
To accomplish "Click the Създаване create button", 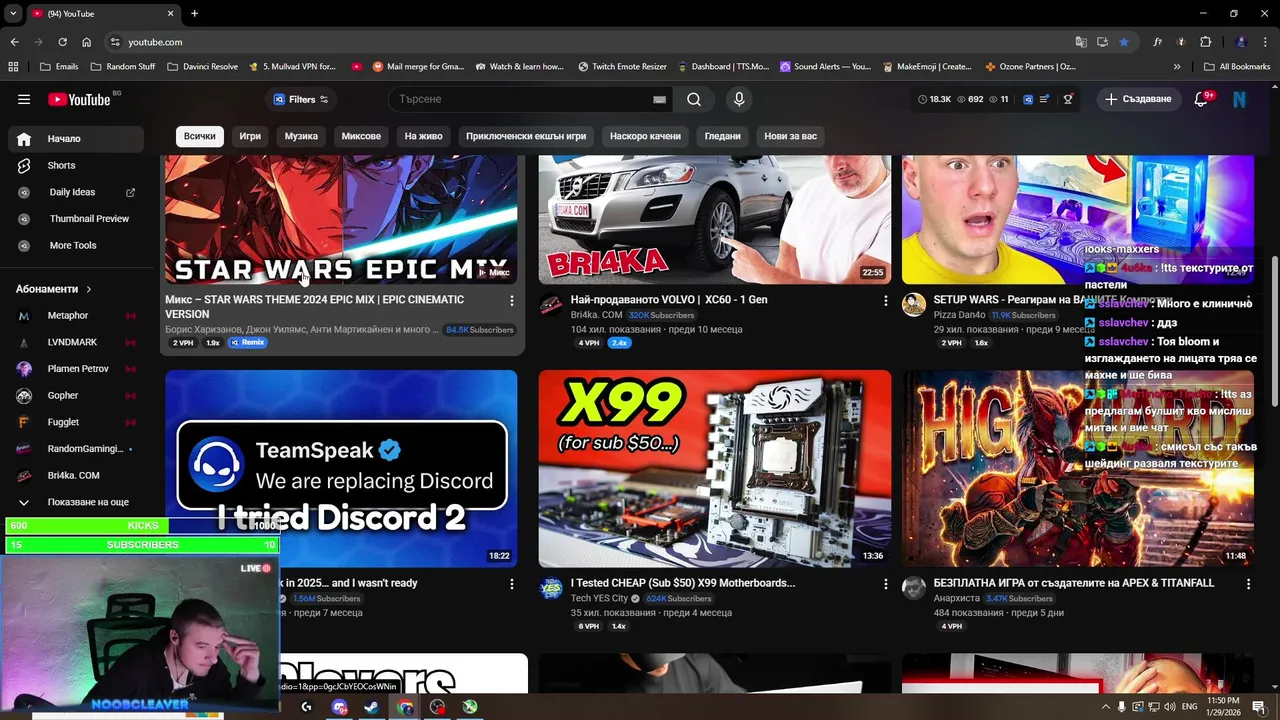I will pyautogui.click(x=1137, y=99).
